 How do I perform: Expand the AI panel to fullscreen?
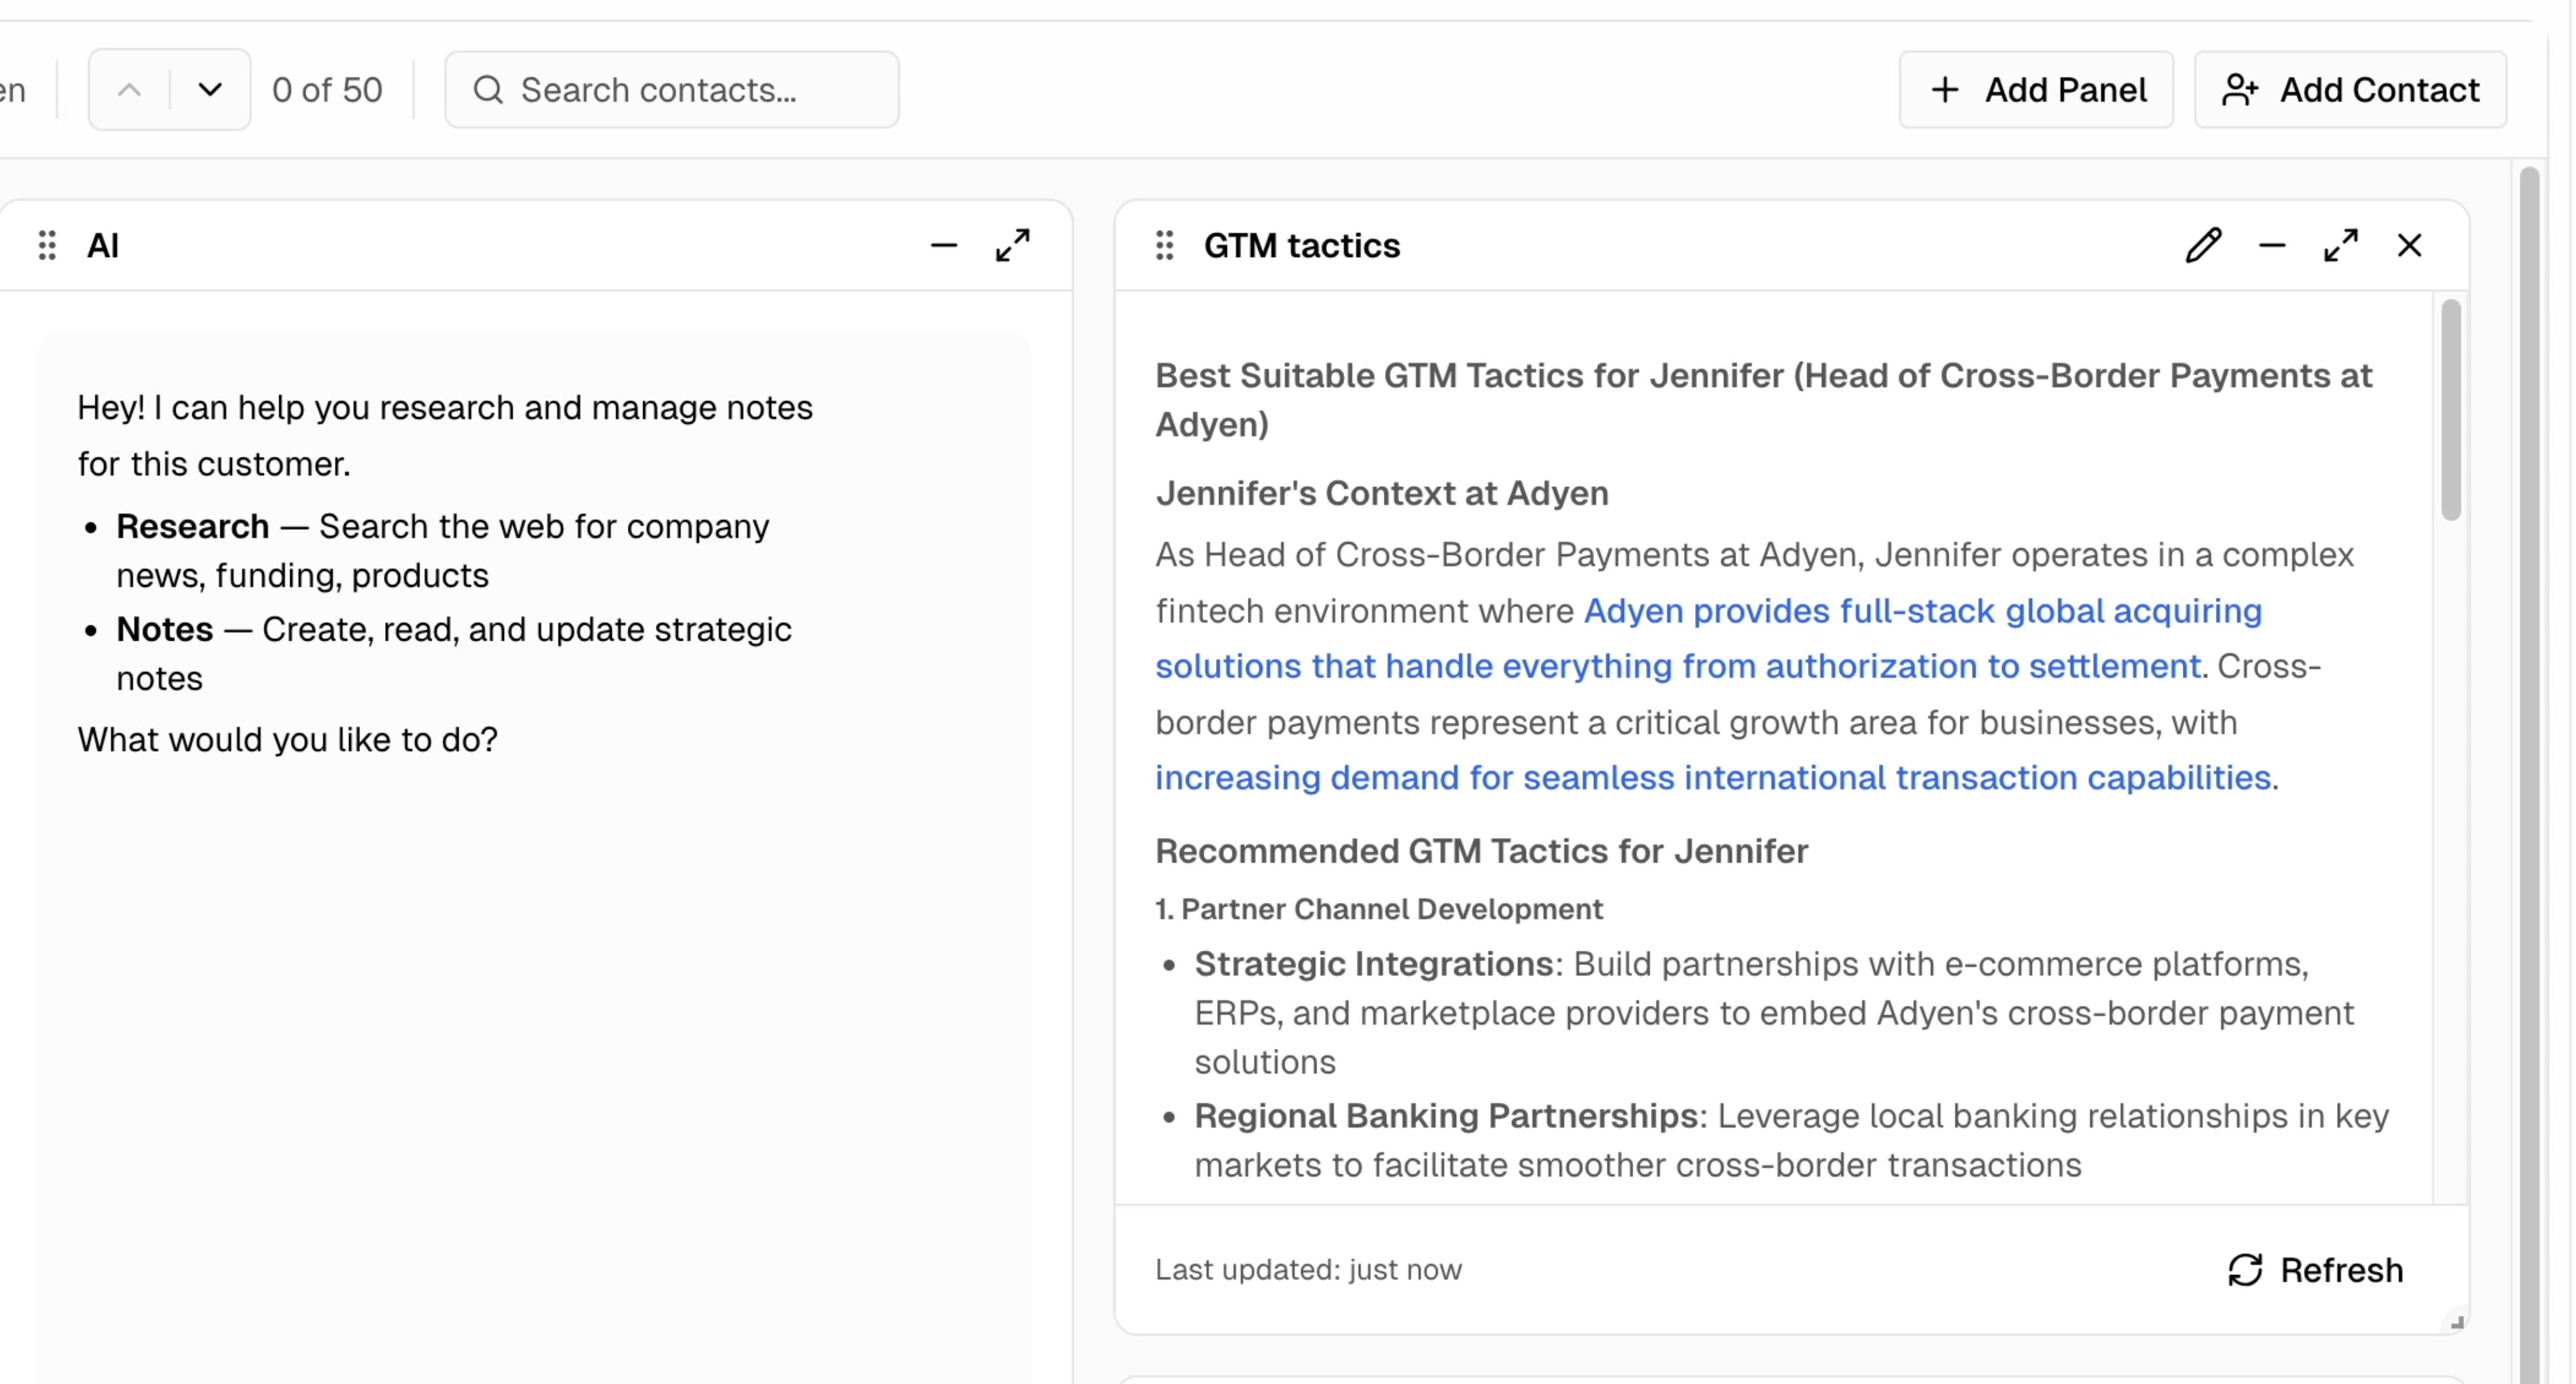coord(1012,245)
